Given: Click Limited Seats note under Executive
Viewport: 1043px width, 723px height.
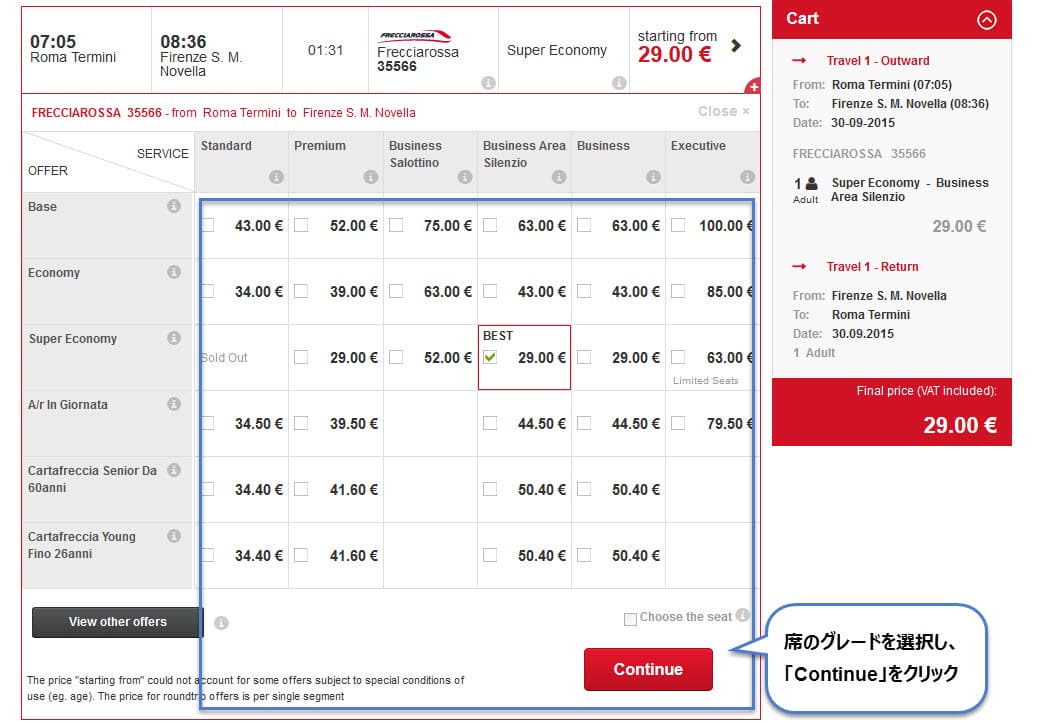Looking at the screenshot, I should point(706,380).
